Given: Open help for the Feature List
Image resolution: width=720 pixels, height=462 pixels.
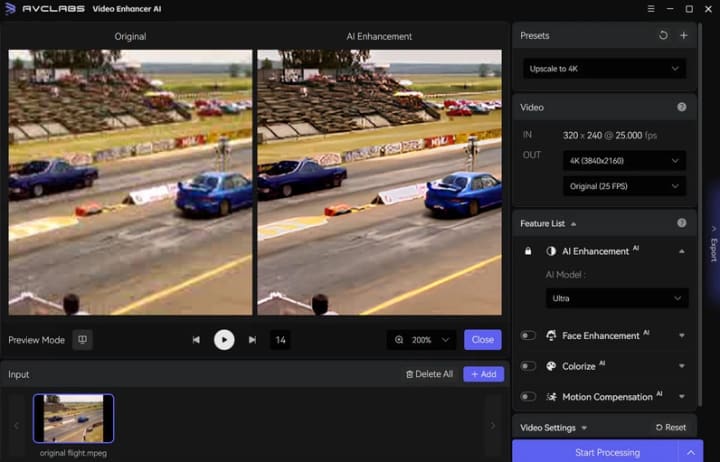Looking at the screenshot, I should [x=681, y=223].
